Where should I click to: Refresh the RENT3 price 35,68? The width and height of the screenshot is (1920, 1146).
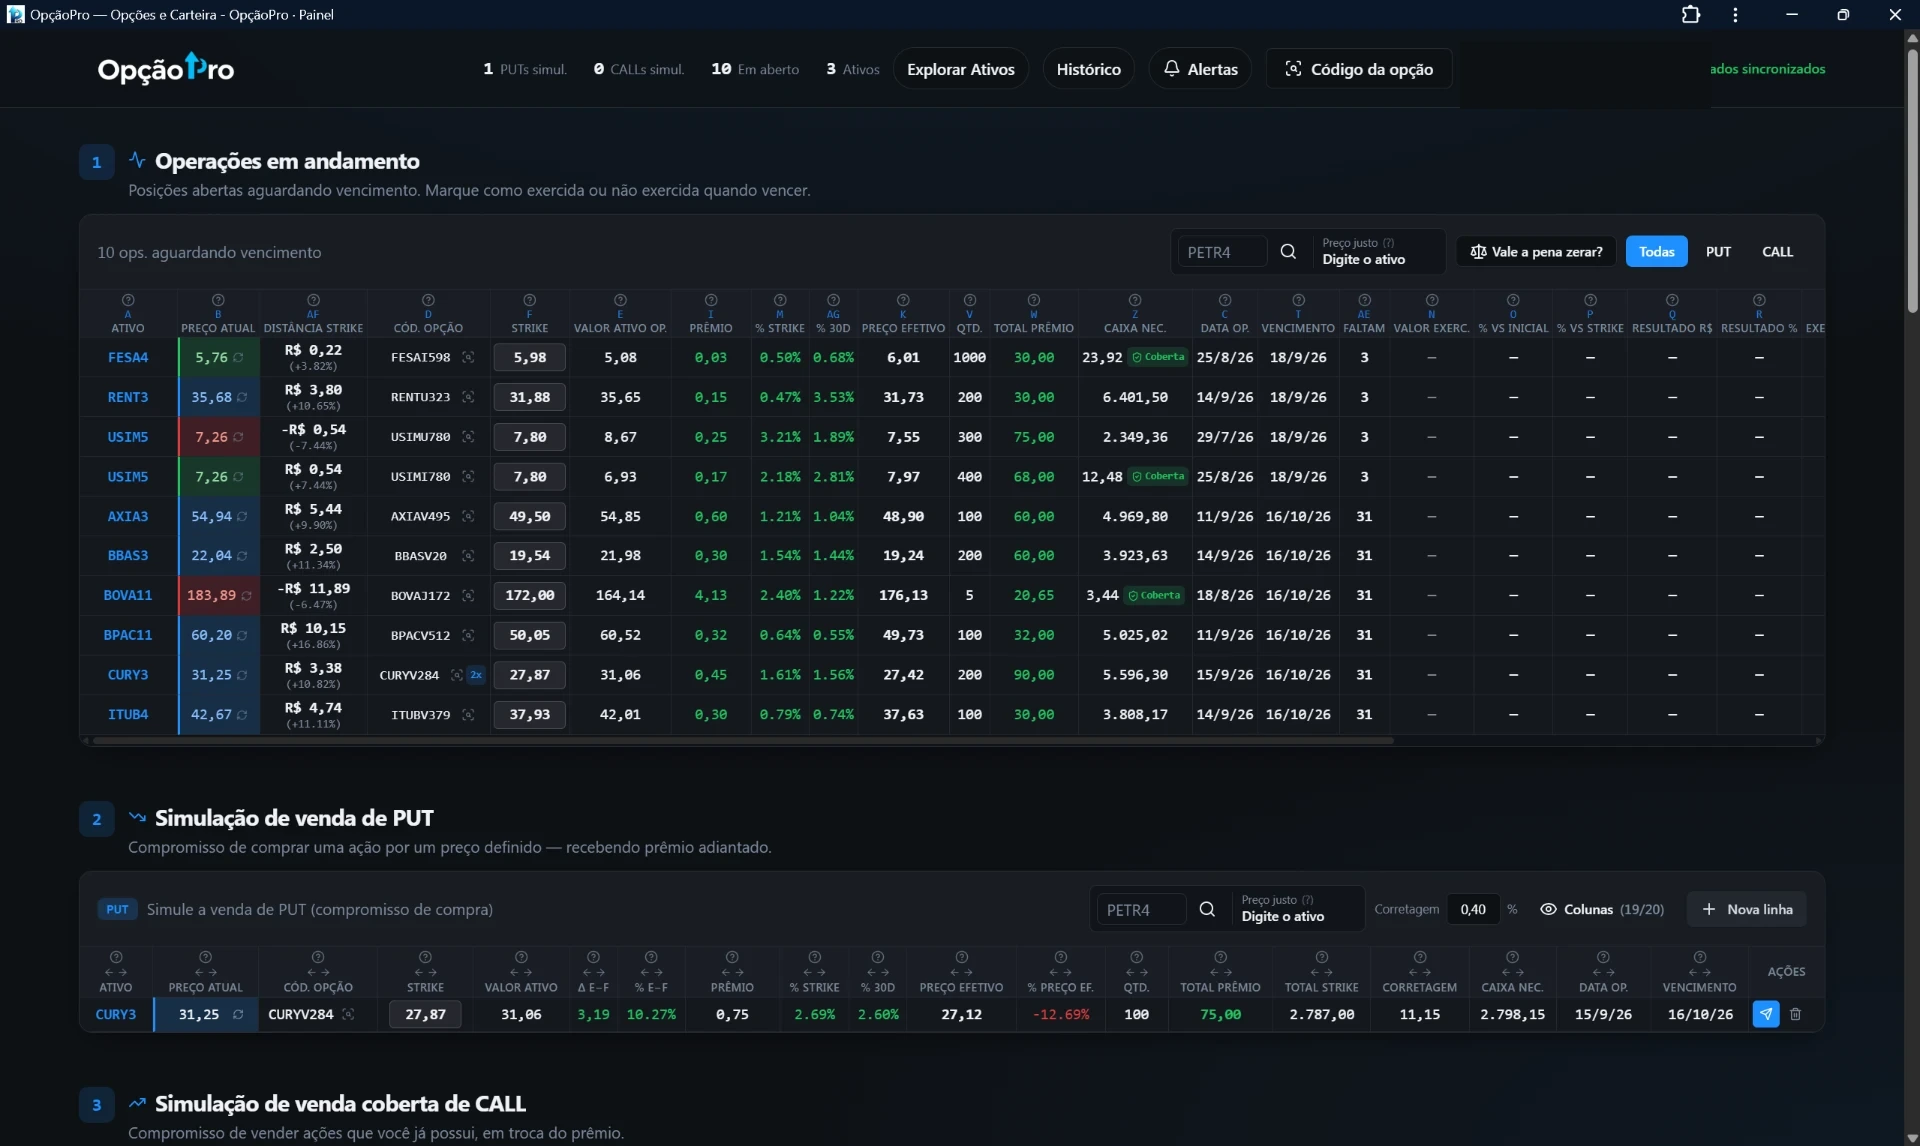pyautogui.click(x=242, y=398)
